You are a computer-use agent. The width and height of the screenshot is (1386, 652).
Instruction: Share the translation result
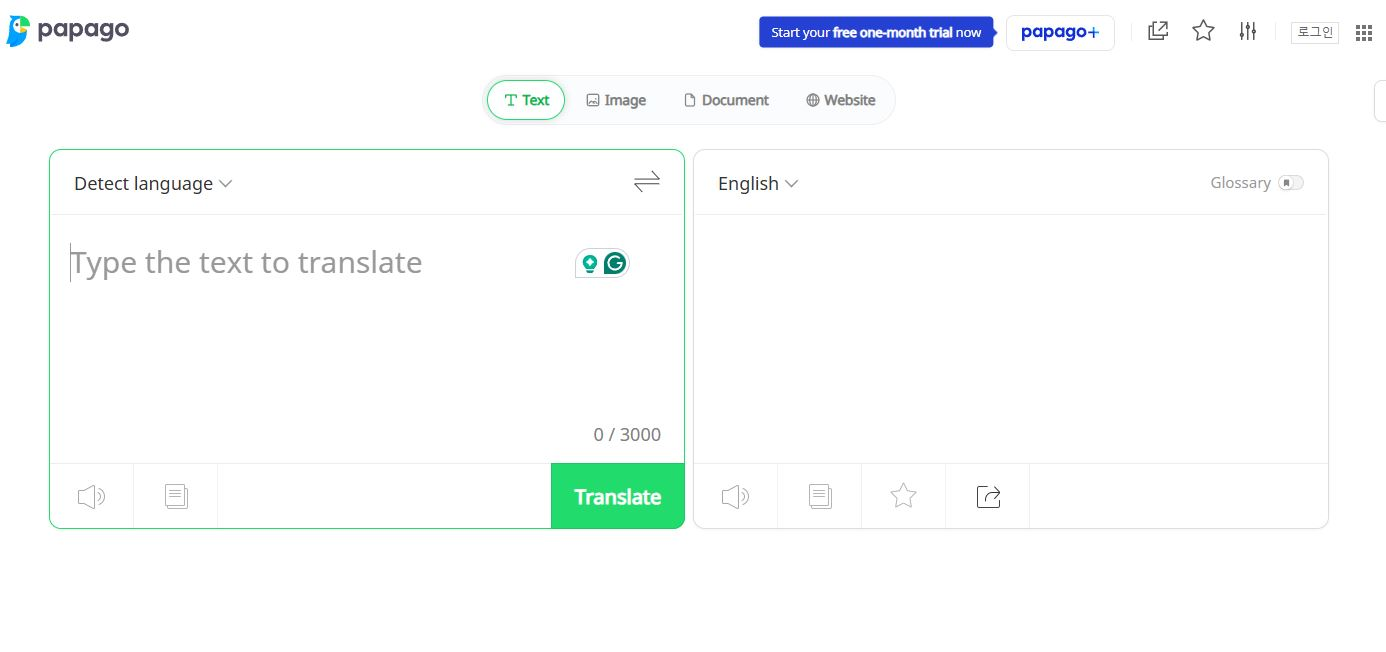pos(988,496)
